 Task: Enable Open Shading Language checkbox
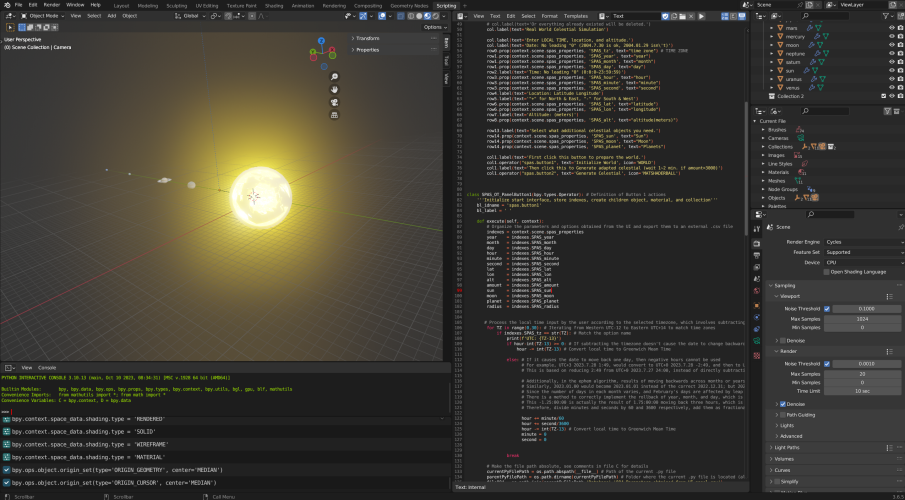pyautogui.click(x=825, y=271)
